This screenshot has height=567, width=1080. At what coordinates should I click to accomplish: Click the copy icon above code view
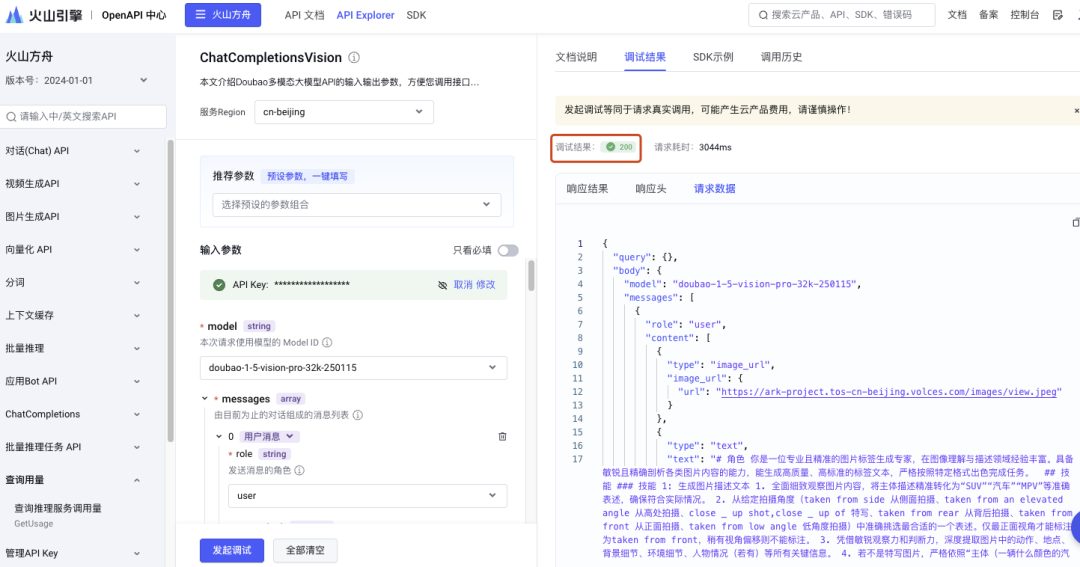click(x=1076, y=223)
